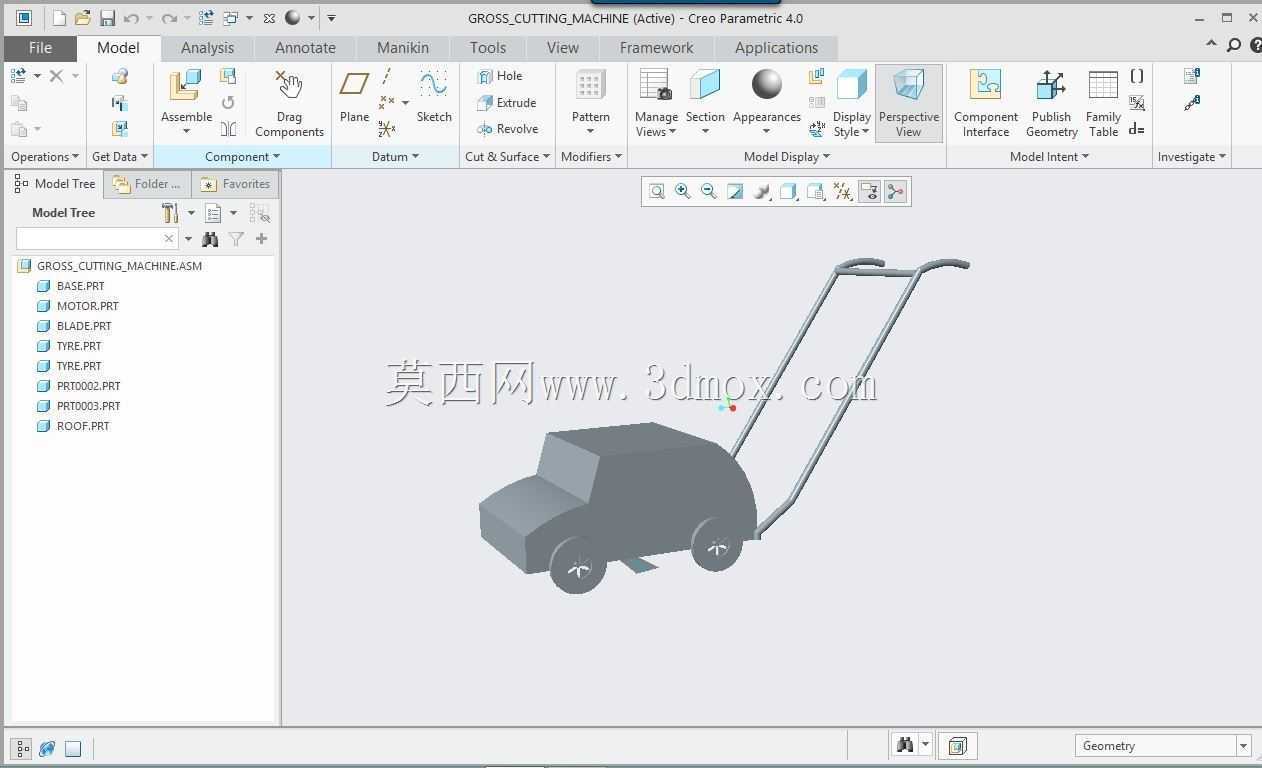The height and width of the screenshot is (768, 1262).
Task: Select BASE.PRT in model tree
Action: coord(80,286)
